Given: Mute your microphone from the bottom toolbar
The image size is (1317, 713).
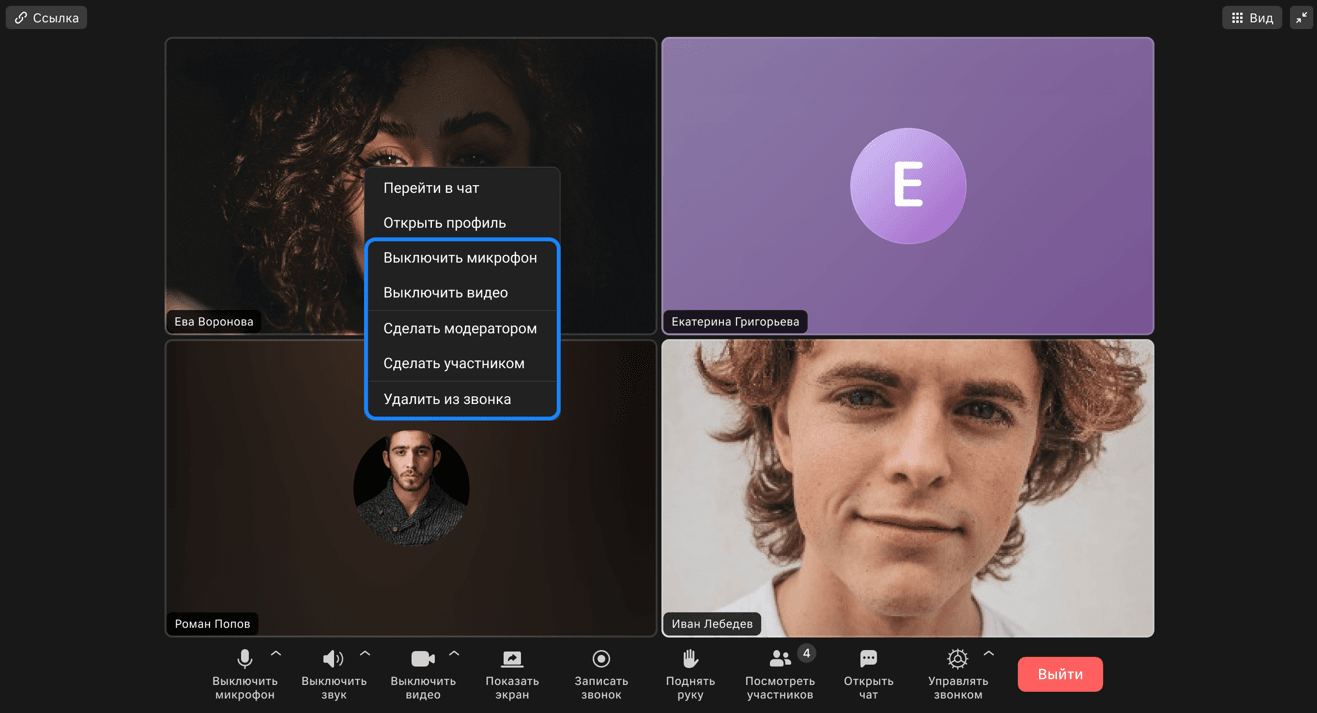Looking at the screenshot, I should [x=244, y=672].
